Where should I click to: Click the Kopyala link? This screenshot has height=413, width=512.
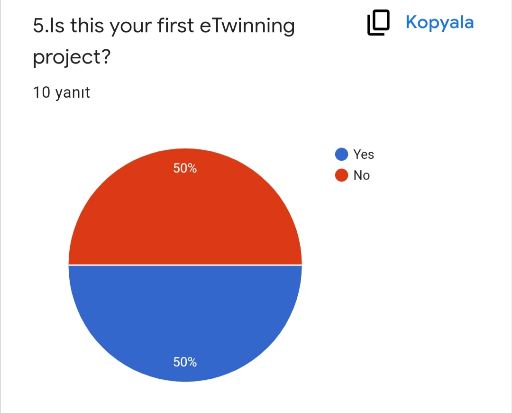coord(440,23)
